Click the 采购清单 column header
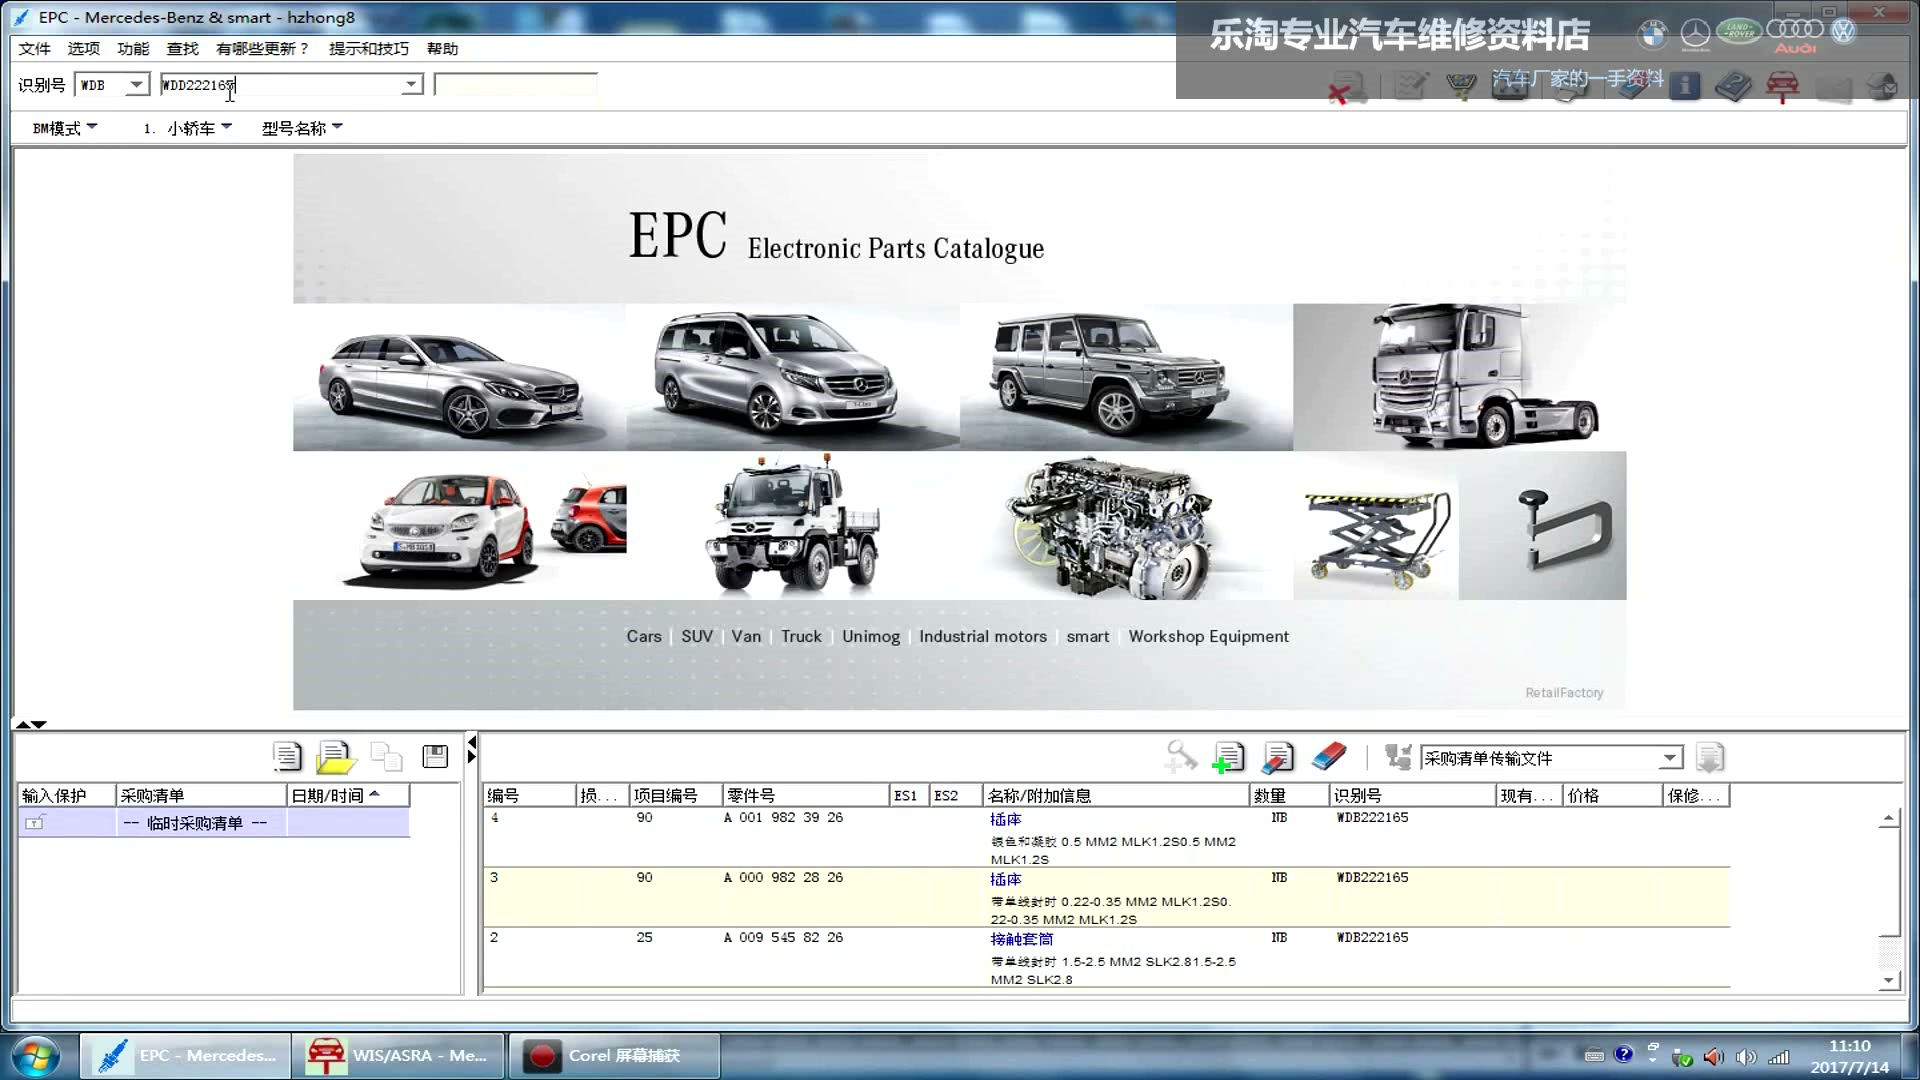1920x1080 pixels. [201, 795]
